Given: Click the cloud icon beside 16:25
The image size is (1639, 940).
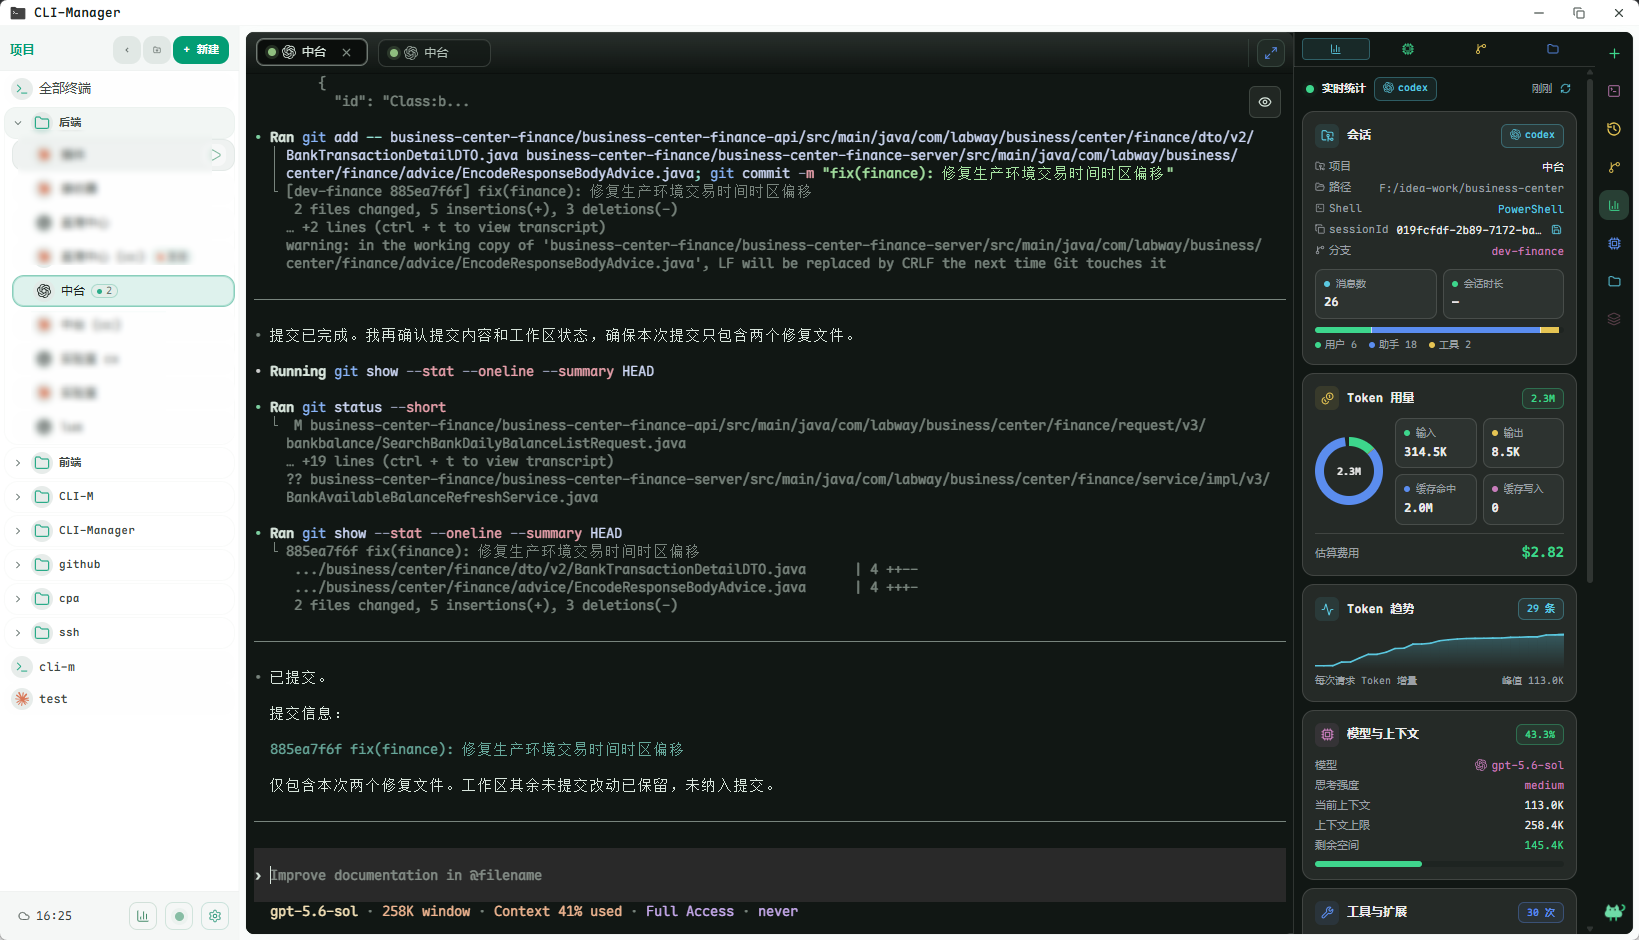Looking at the screenshot, I should click(x=24, y=916).
